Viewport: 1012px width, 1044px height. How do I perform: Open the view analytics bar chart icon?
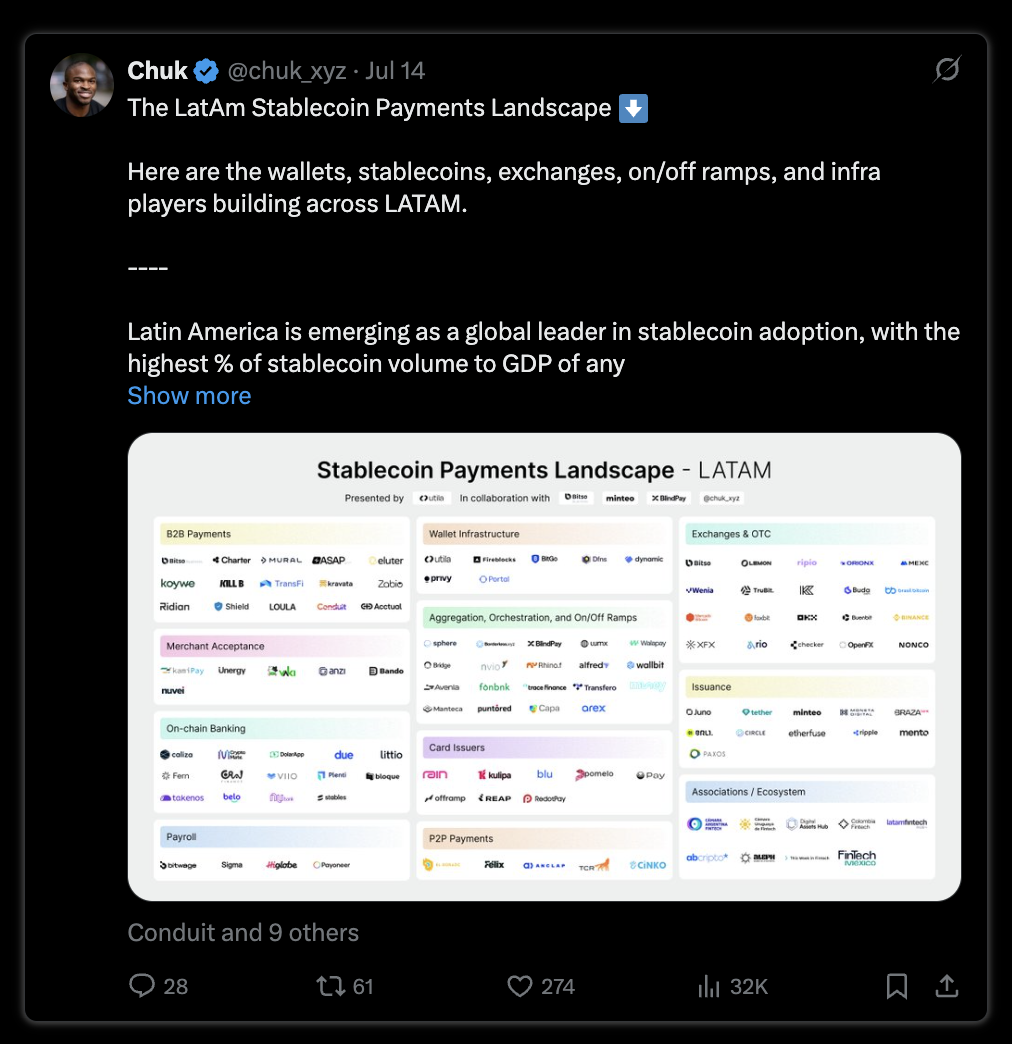click(x=709, y=986)
